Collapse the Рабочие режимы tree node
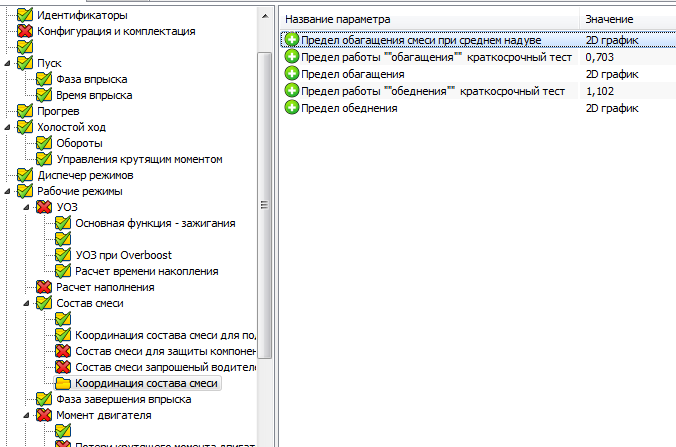 9,191
